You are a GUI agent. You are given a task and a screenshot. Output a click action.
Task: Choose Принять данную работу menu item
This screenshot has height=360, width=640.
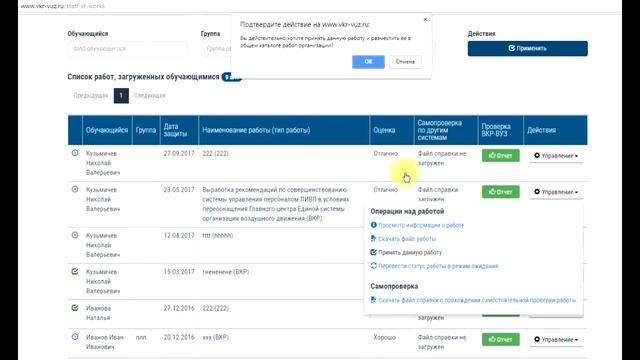[410, 253]
